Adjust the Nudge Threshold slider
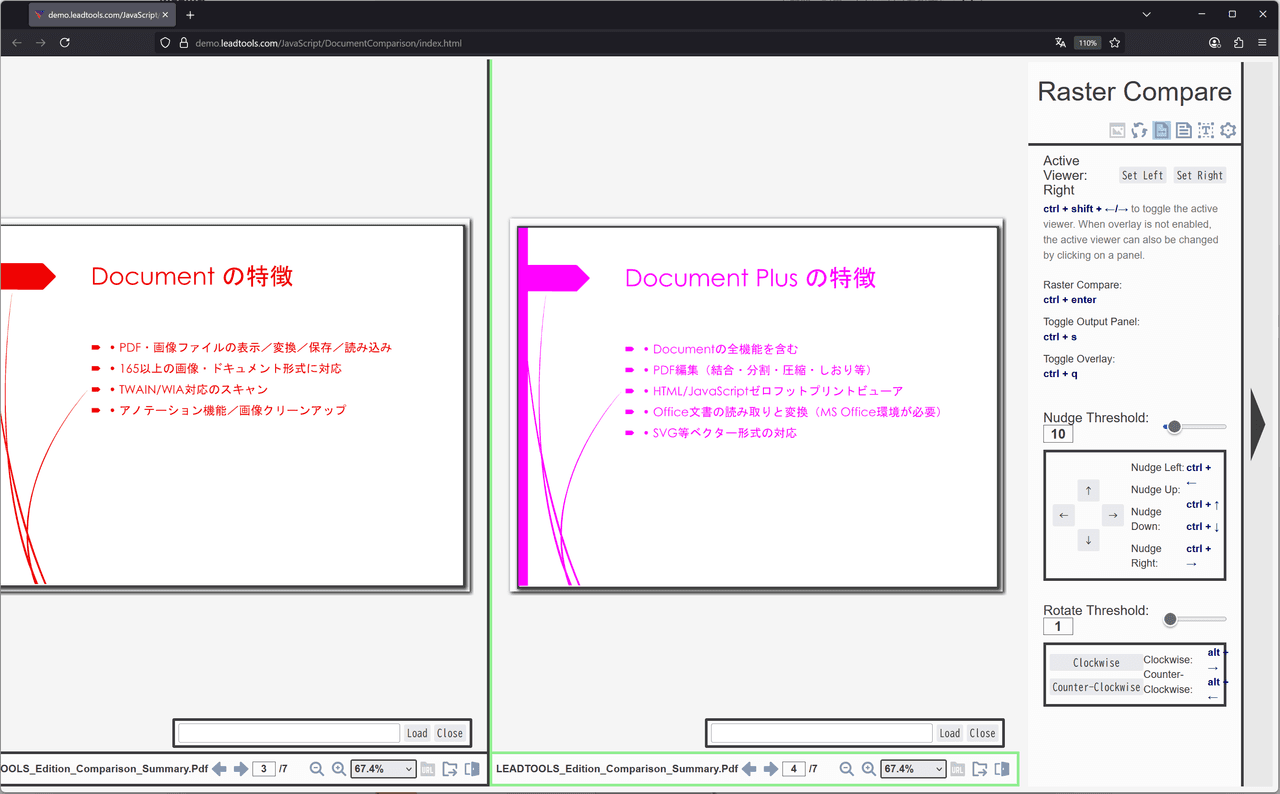The image size is (1280, 794). point(1195,427)
